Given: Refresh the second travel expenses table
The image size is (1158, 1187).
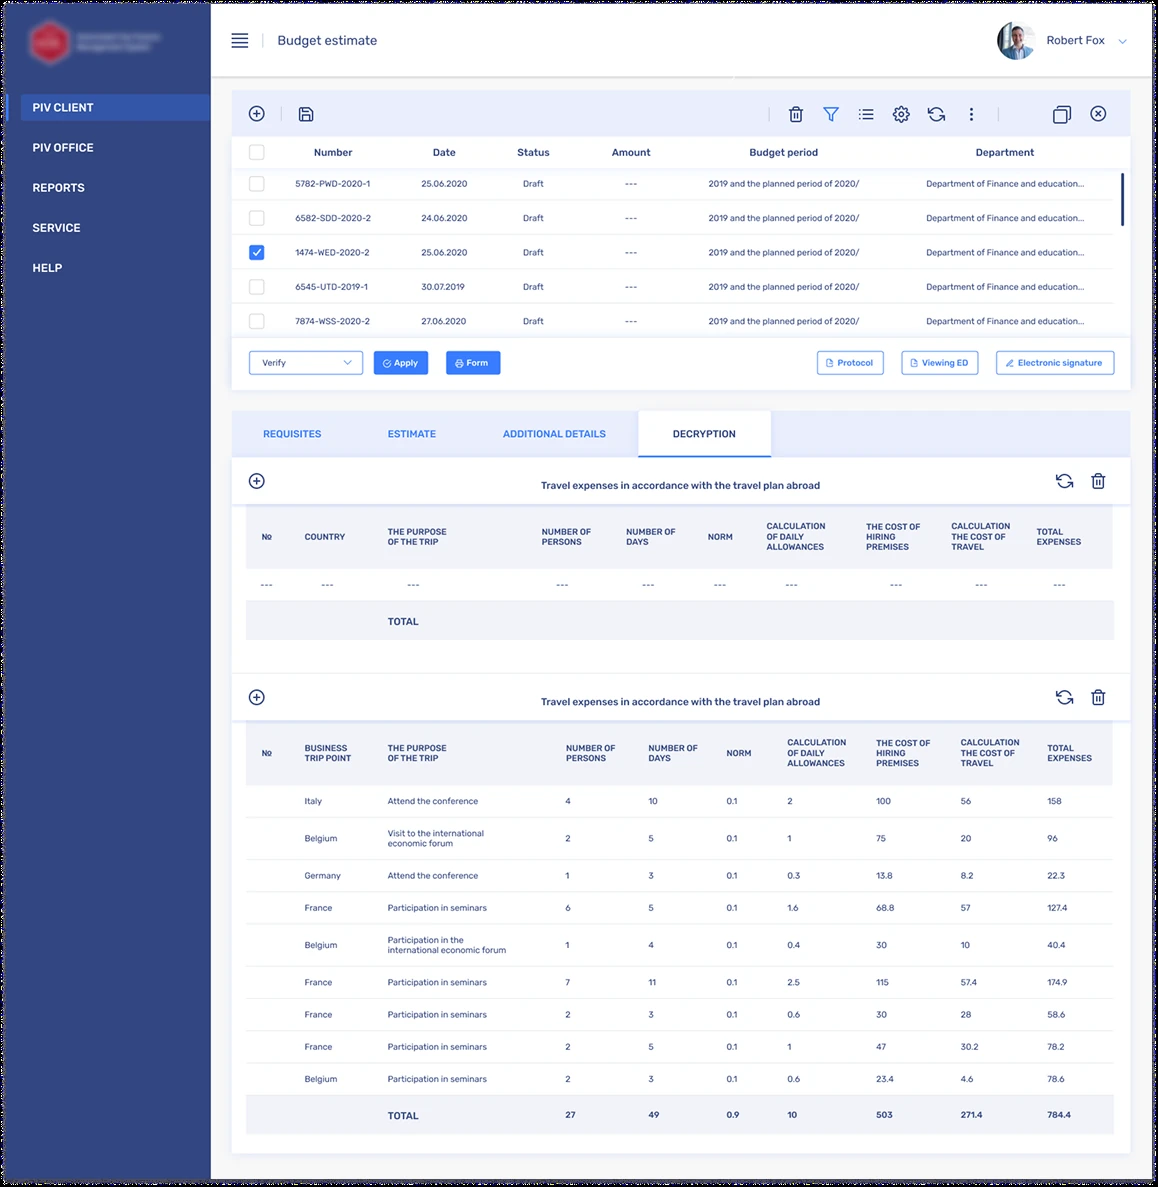Looking at the screenshot, I should [x=1064, y=697].
